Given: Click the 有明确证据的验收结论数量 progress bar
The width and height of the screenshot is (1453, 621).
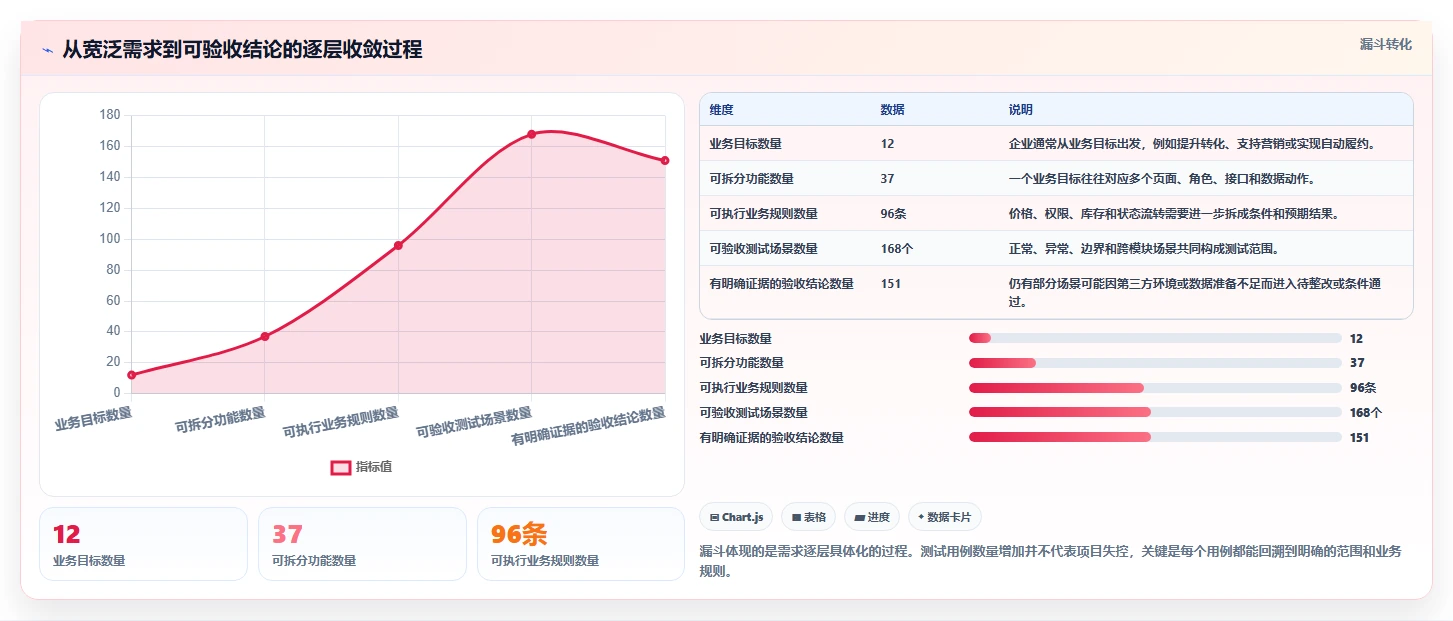Looking at the screenshot, I should pyautogui.click(x=1155, y=437).
